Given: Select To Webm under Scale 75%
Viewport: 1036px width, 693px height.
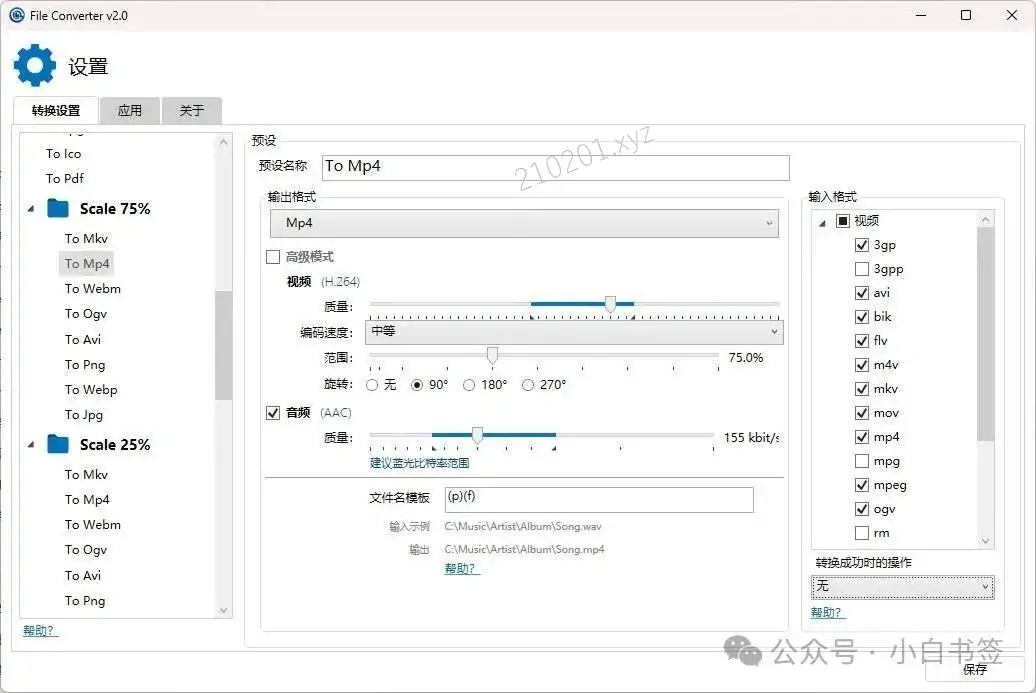Looking at the screenshot, I should 92,289.
